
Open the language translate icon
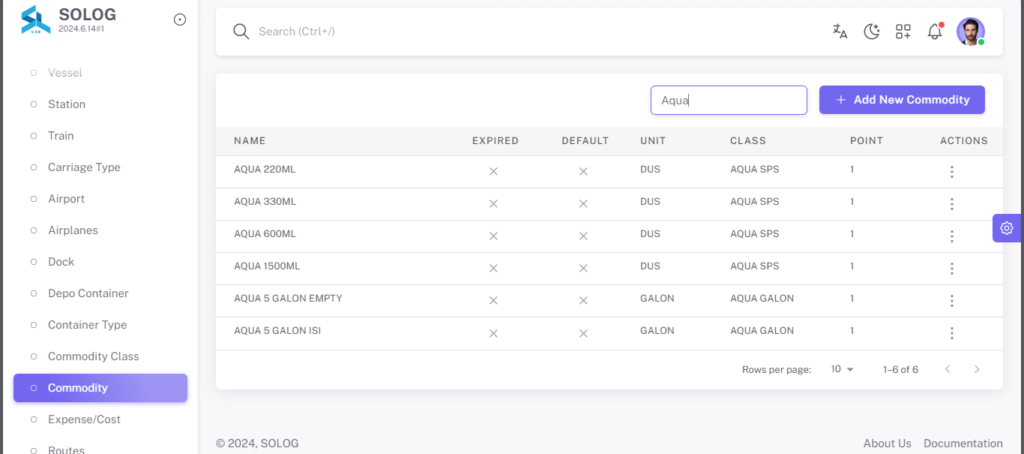(x=840, y=31)
